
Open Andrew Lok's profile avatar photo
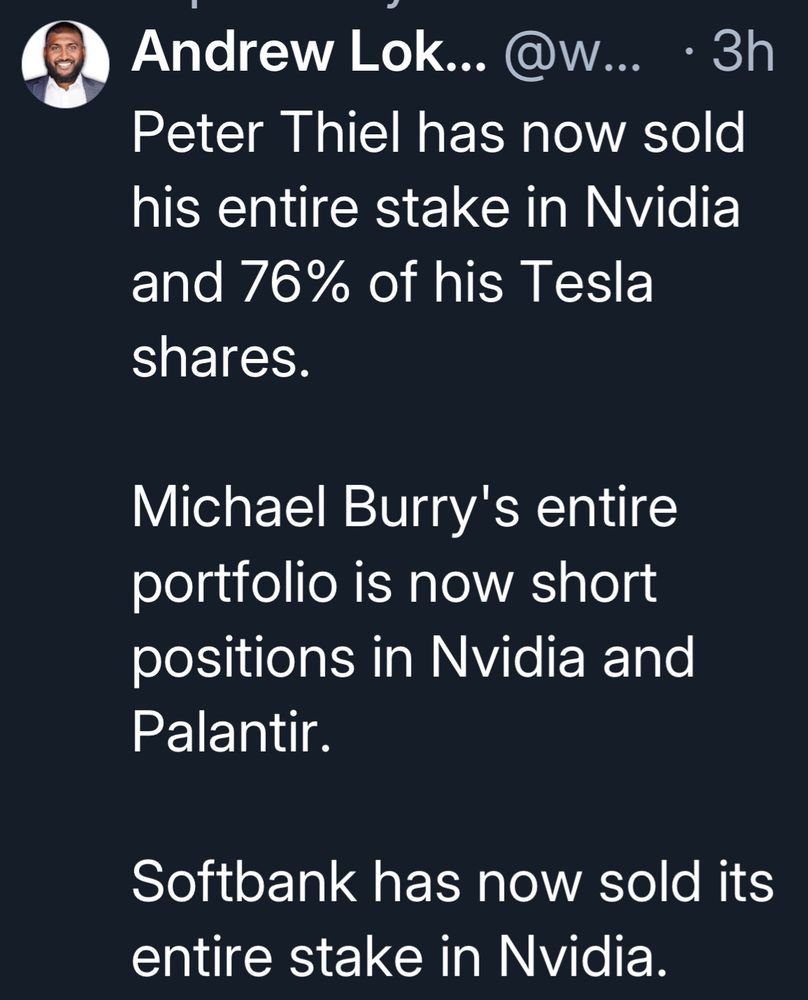[65, 63]
